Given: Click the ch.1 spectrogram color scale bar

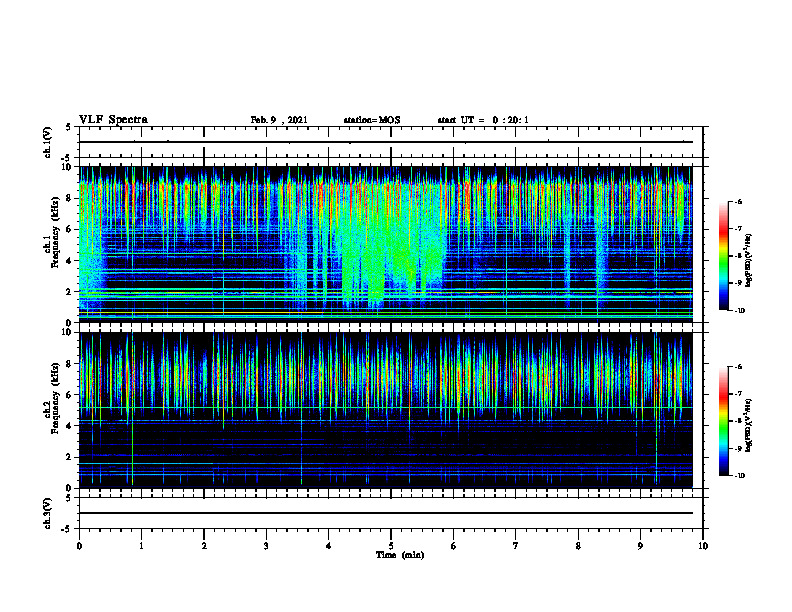Looking at the screenshot, I should tap(723, 256).
